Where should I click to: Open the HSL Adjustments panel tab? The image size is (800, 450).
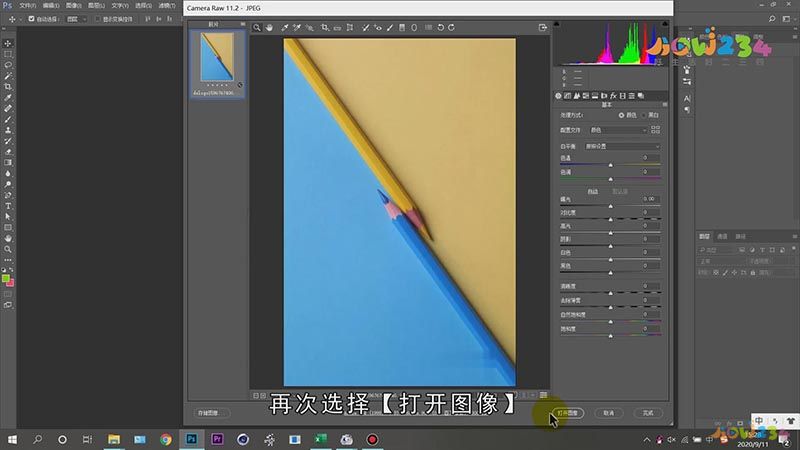point(586,96)
